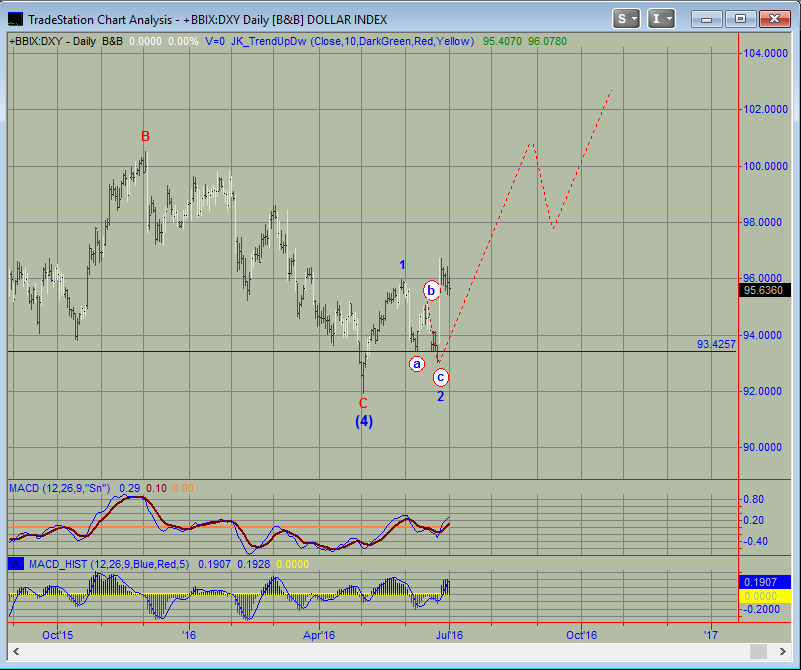The image size is (801, 670).
Task: Select the red B wave label
Action: coord(145,137)
